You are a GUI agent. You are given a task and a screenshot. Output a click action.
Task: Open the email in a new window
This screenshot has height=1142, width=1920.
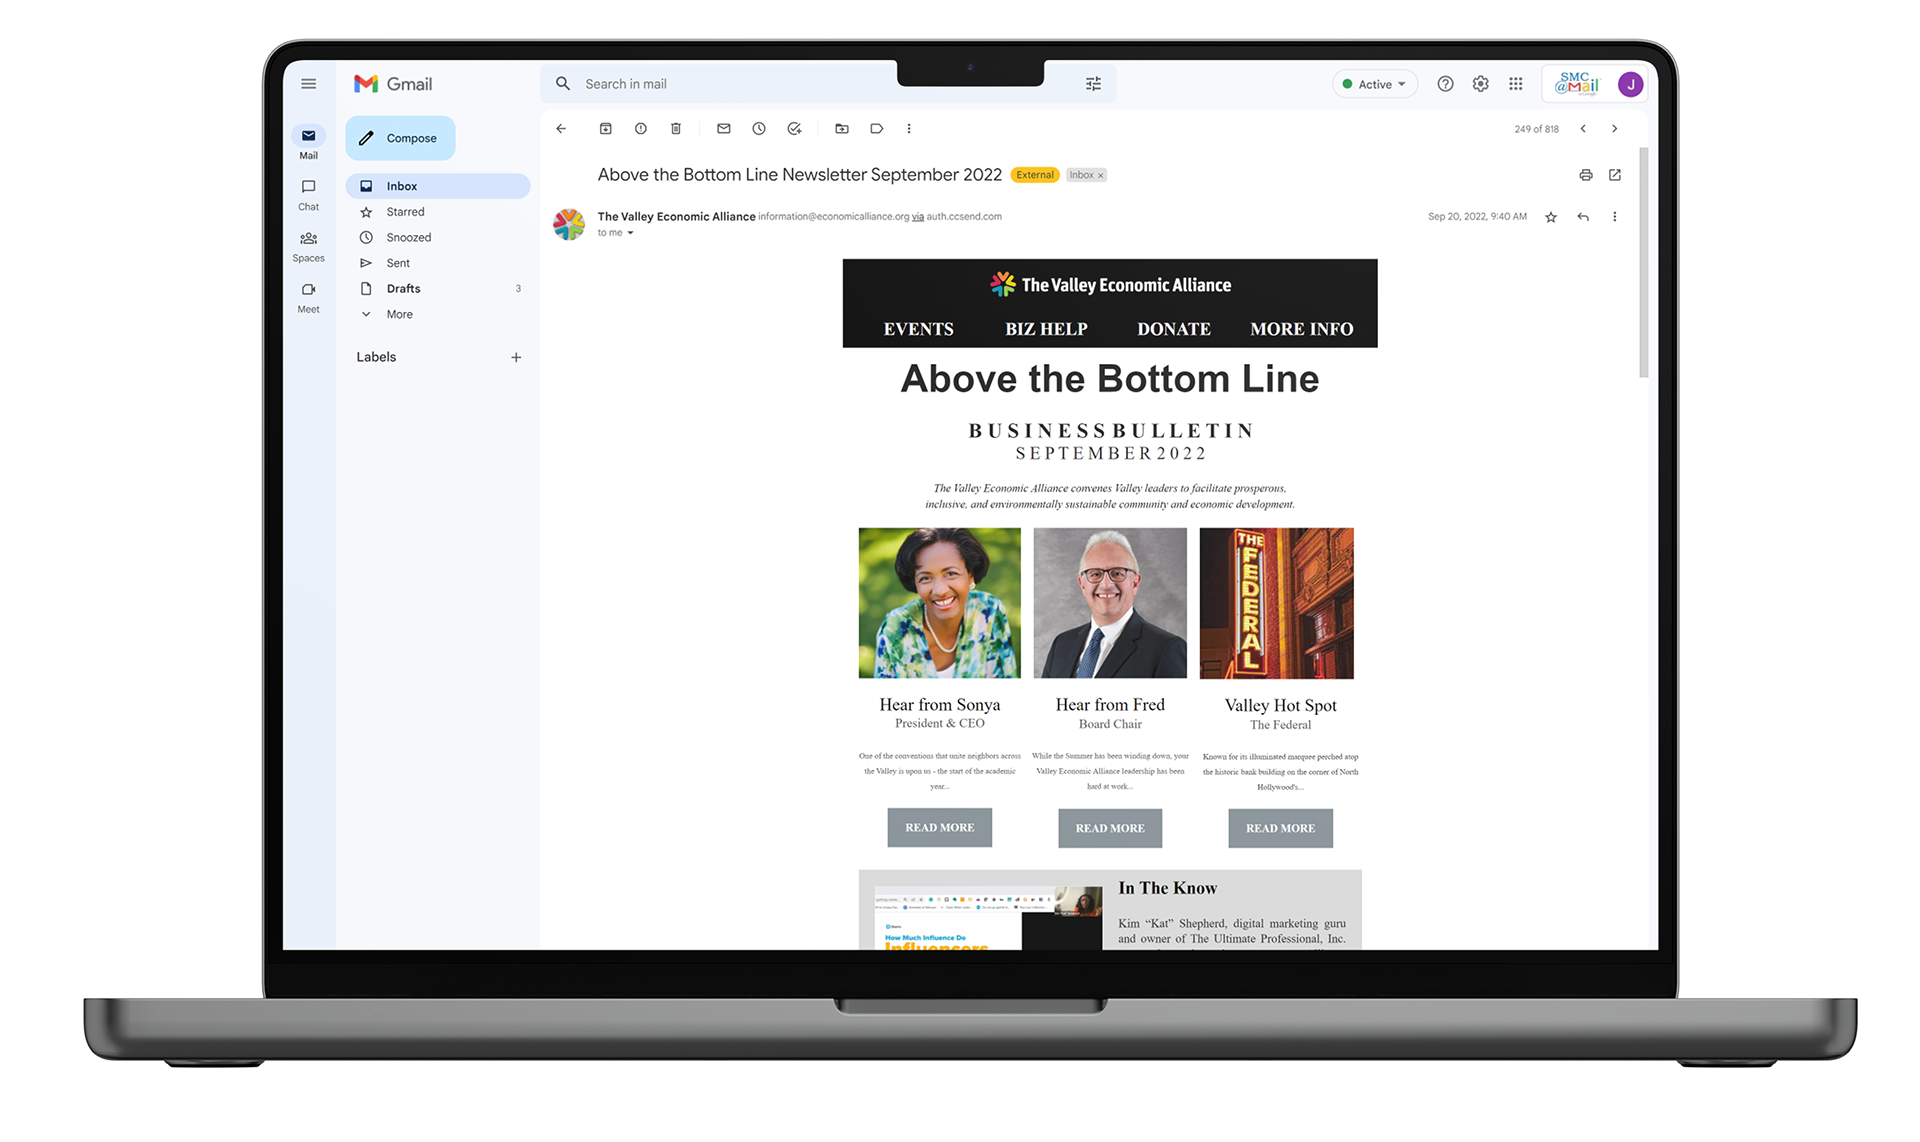pyautogui.click(x=1615, y=175)
